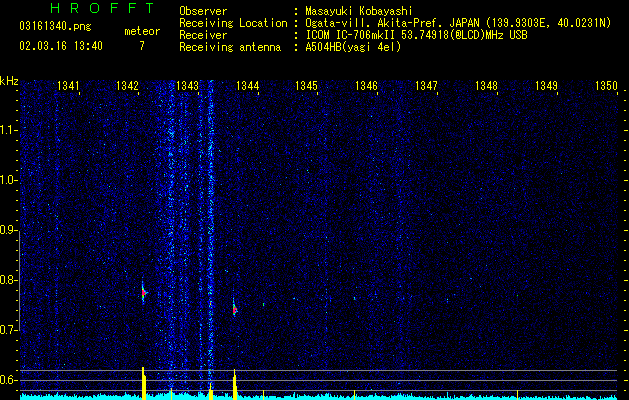
Task: Click the gray frequency range bracket on left axis
Action: pos(20,282)
